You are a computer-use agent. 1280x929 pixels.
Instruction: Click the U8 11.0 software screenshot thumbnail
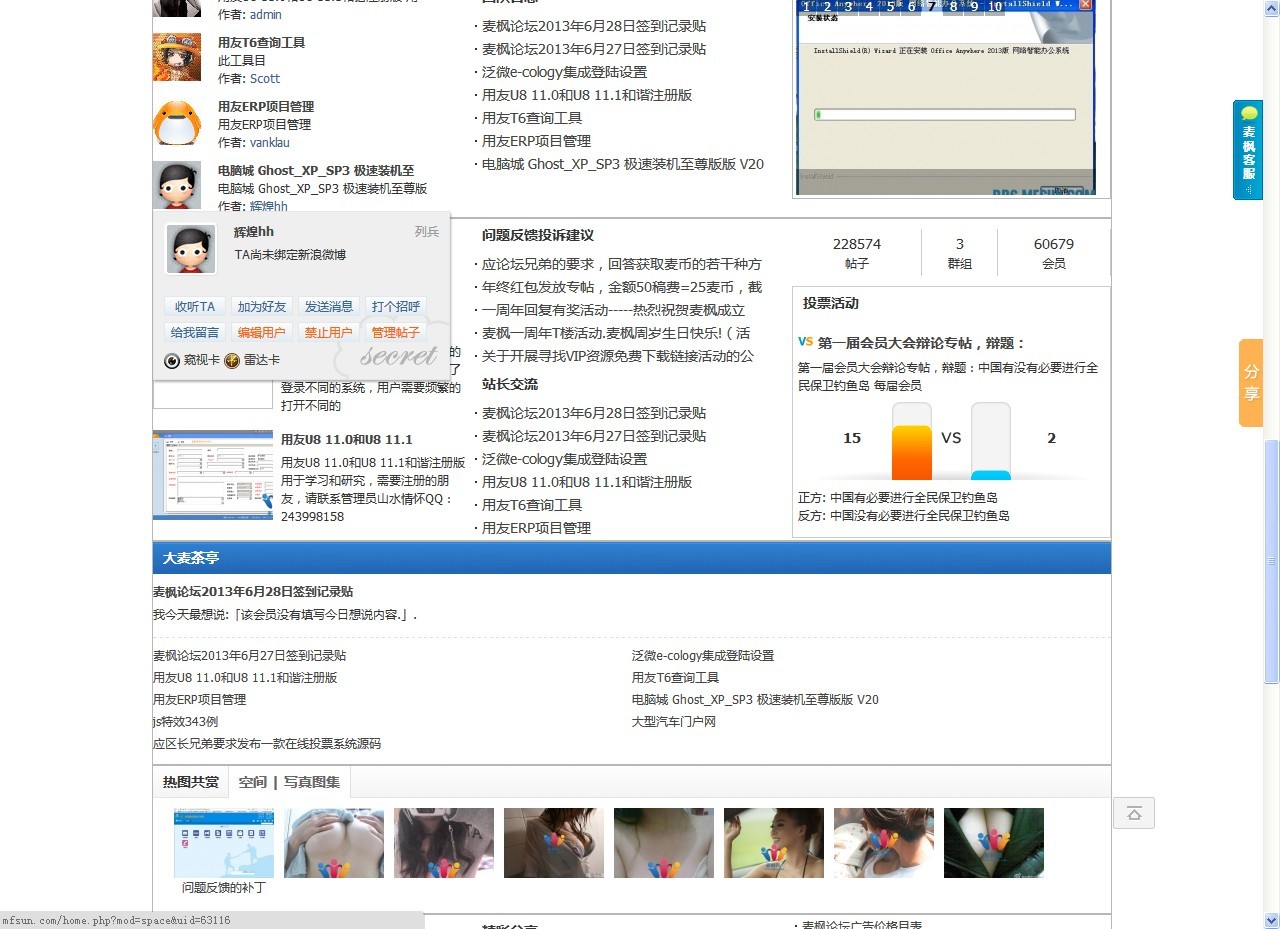tap(213, 475)
